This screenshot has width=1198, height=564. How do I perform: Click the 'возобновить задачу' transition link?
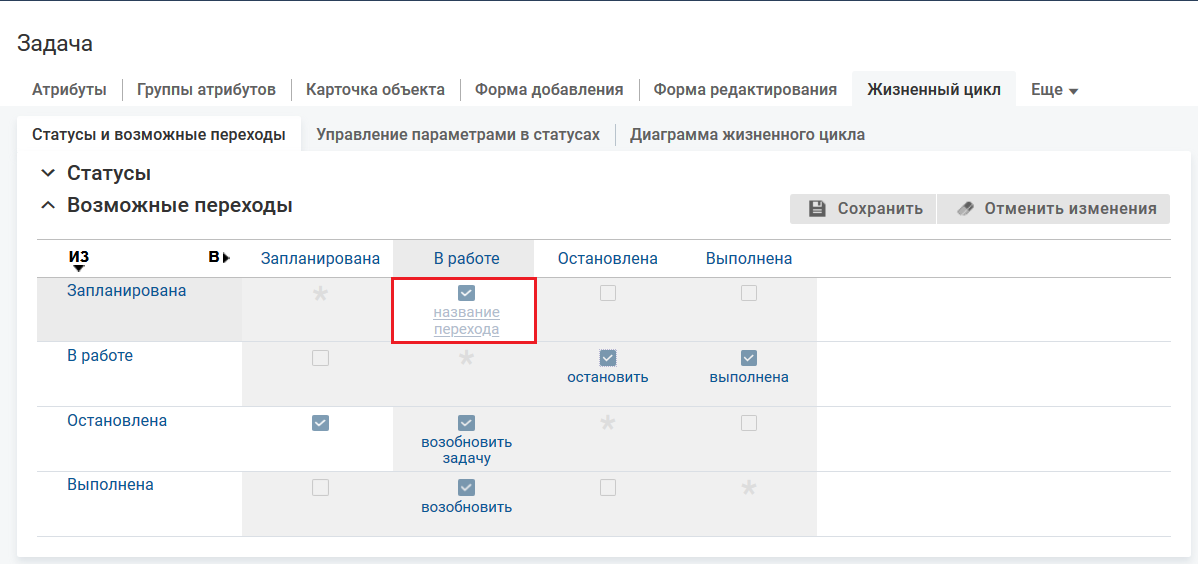(466, 450)
